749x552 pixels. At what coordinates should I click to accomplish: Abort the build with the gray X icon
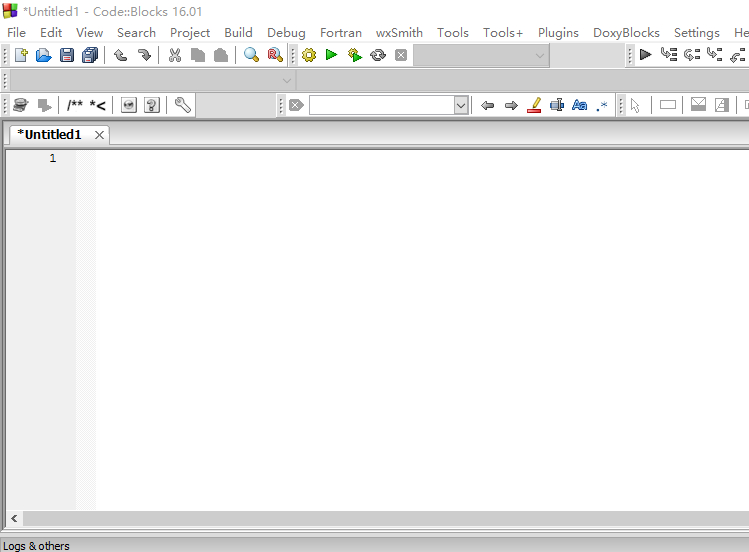[x=401, y=55]
